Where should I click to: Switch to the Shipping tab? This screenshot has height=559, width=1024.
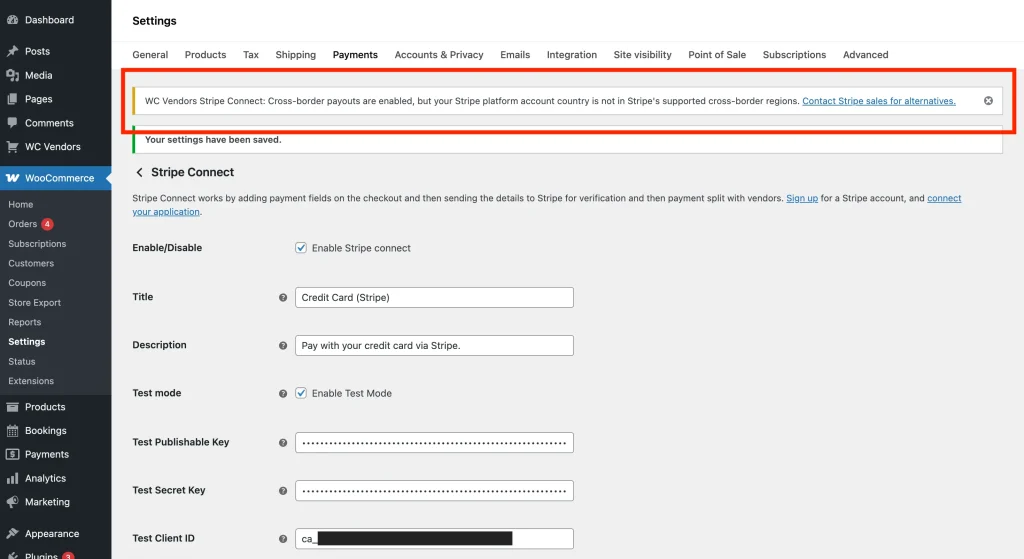[296, 55]
